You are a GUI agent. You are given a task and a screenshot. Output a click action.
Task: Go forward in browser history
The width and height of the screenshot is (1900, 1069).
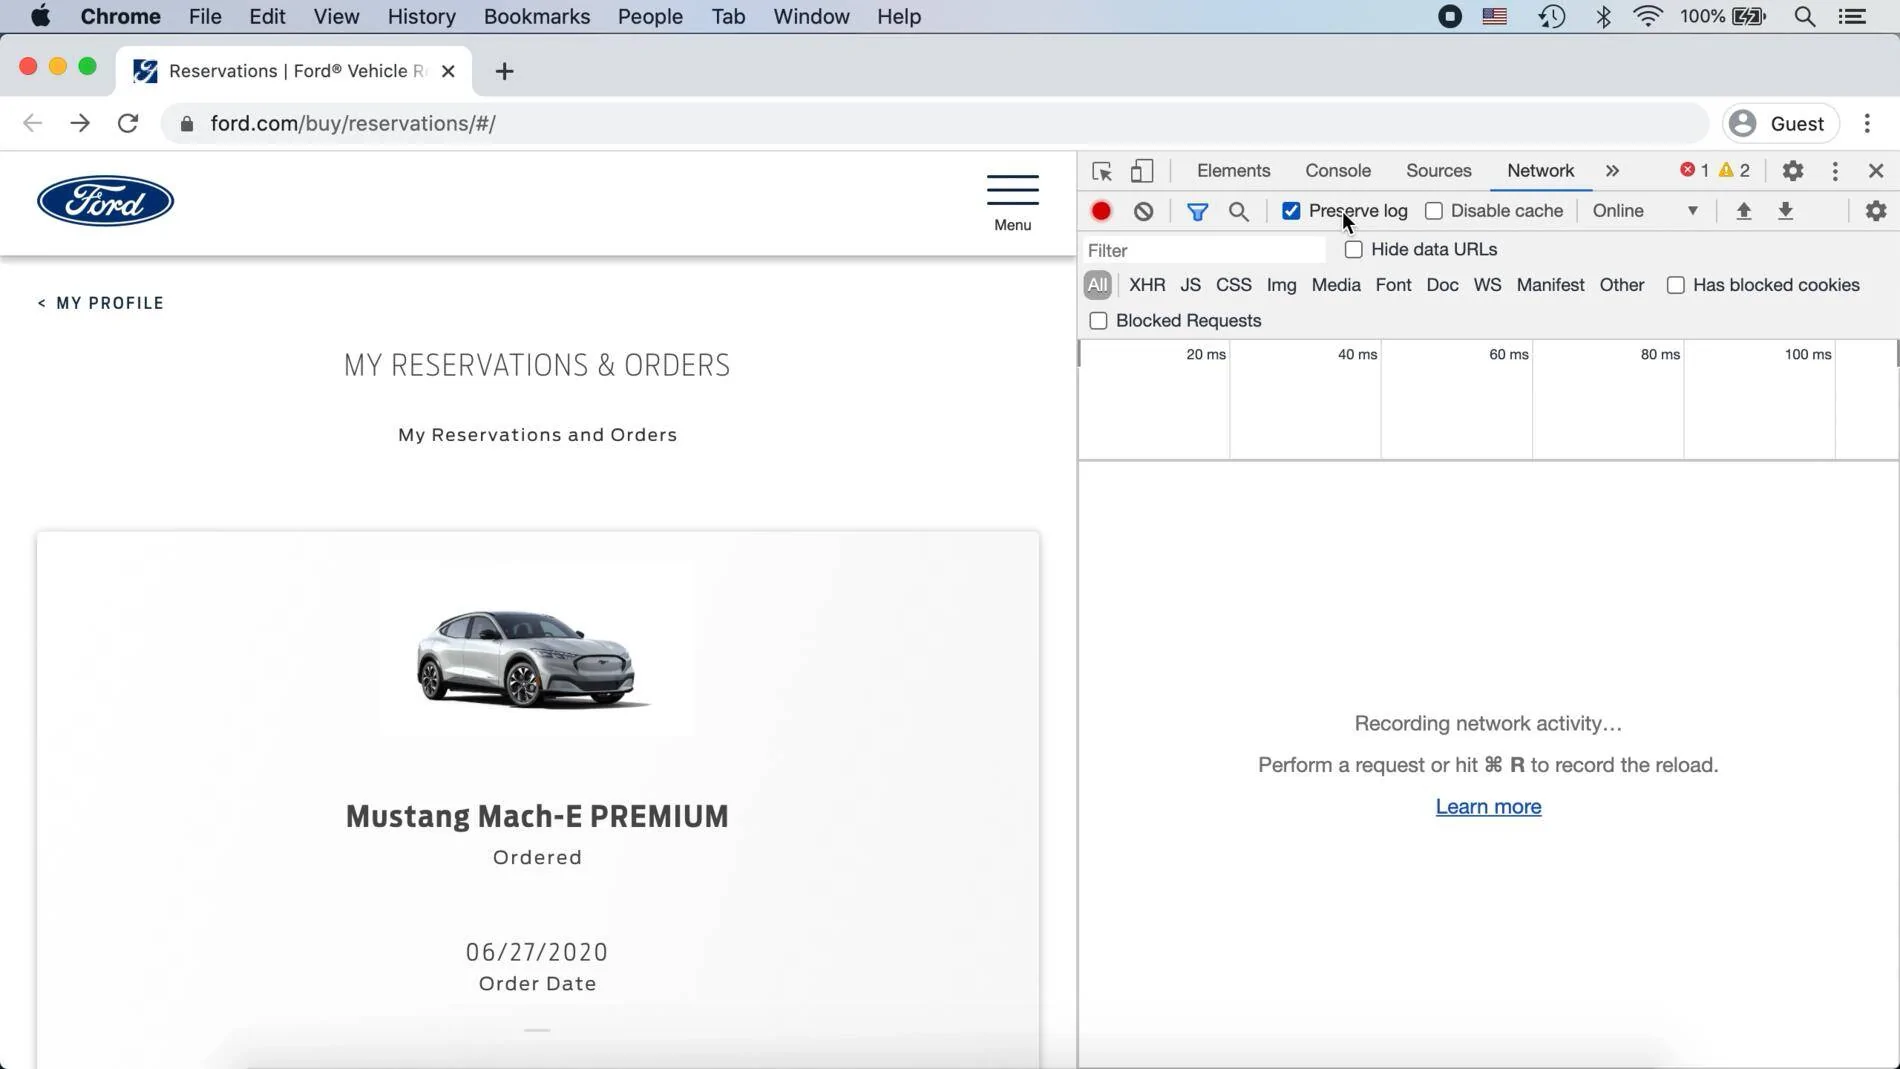click(80, 123)
